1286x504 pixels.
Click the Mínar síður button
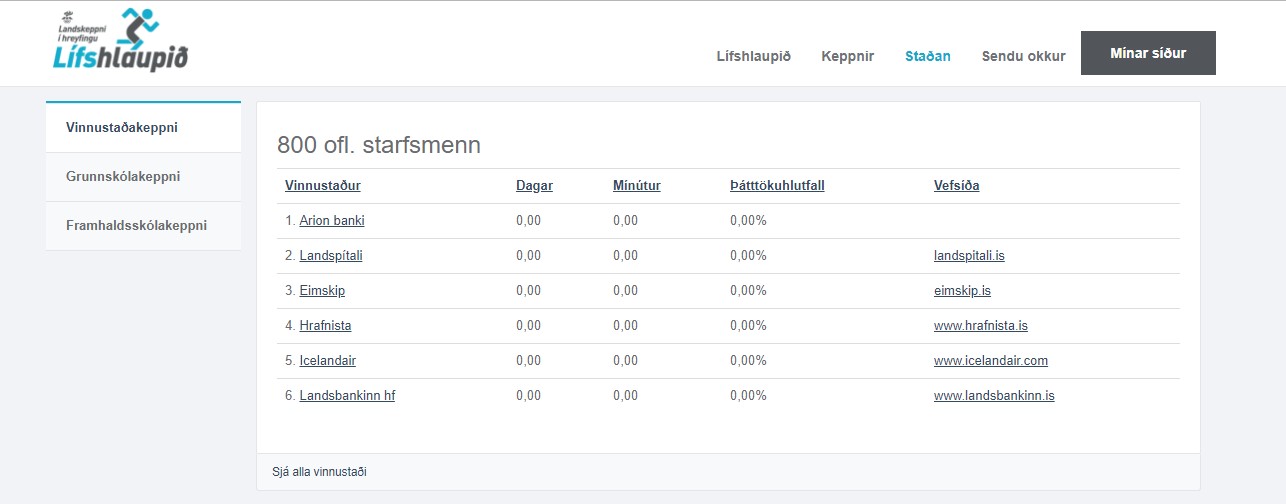(x=1148, y=53)
